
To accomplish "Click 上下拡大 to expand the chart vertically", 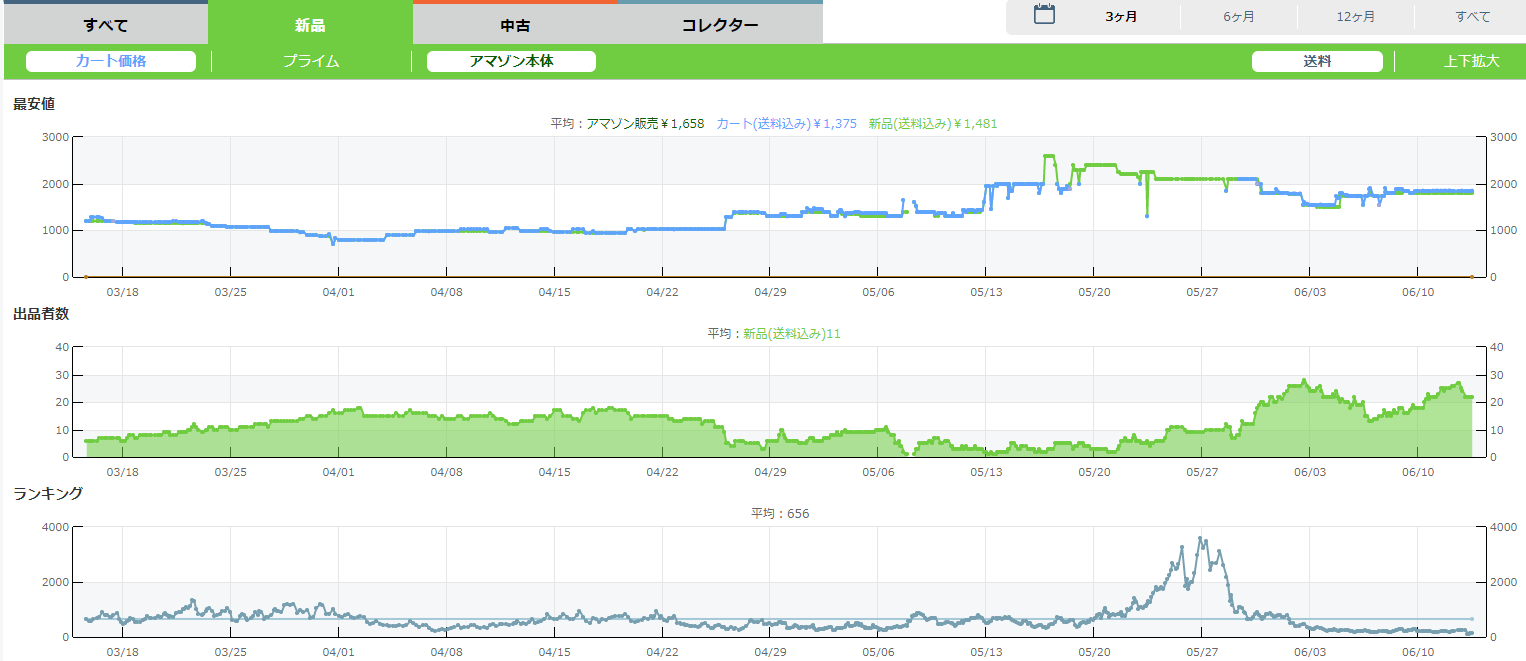I will [x=1471, y=61].
